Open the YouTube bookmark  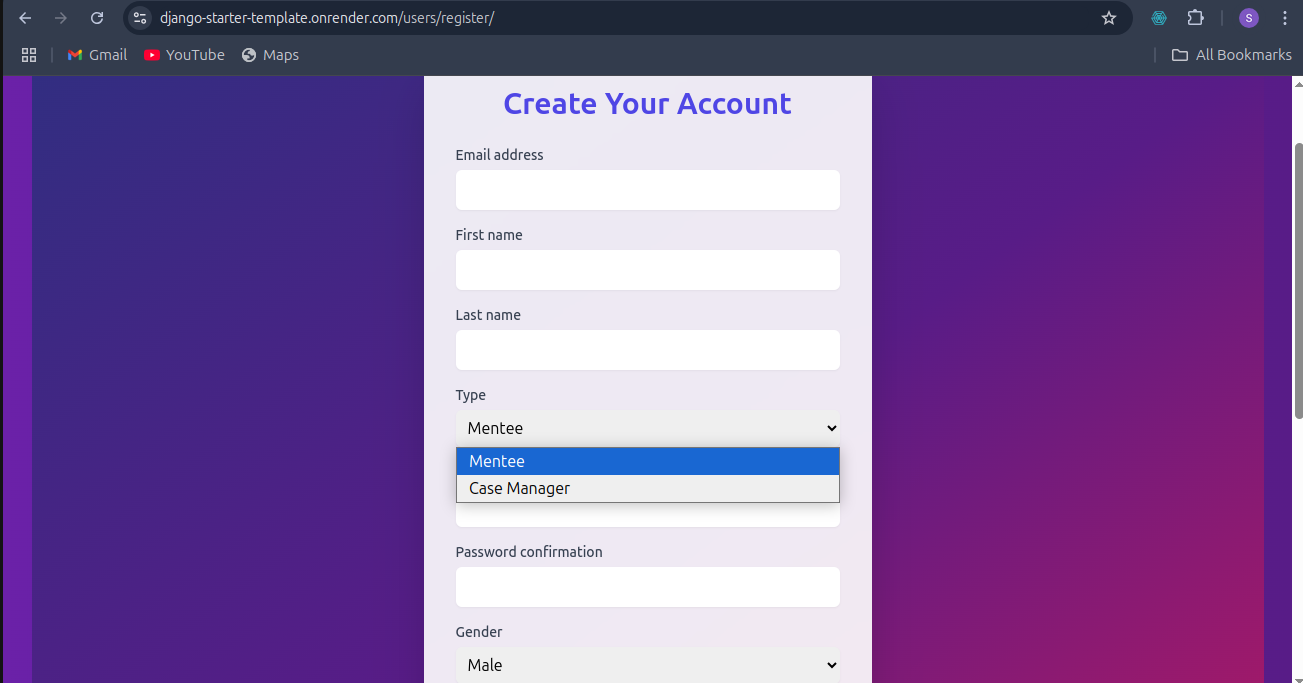184,55
